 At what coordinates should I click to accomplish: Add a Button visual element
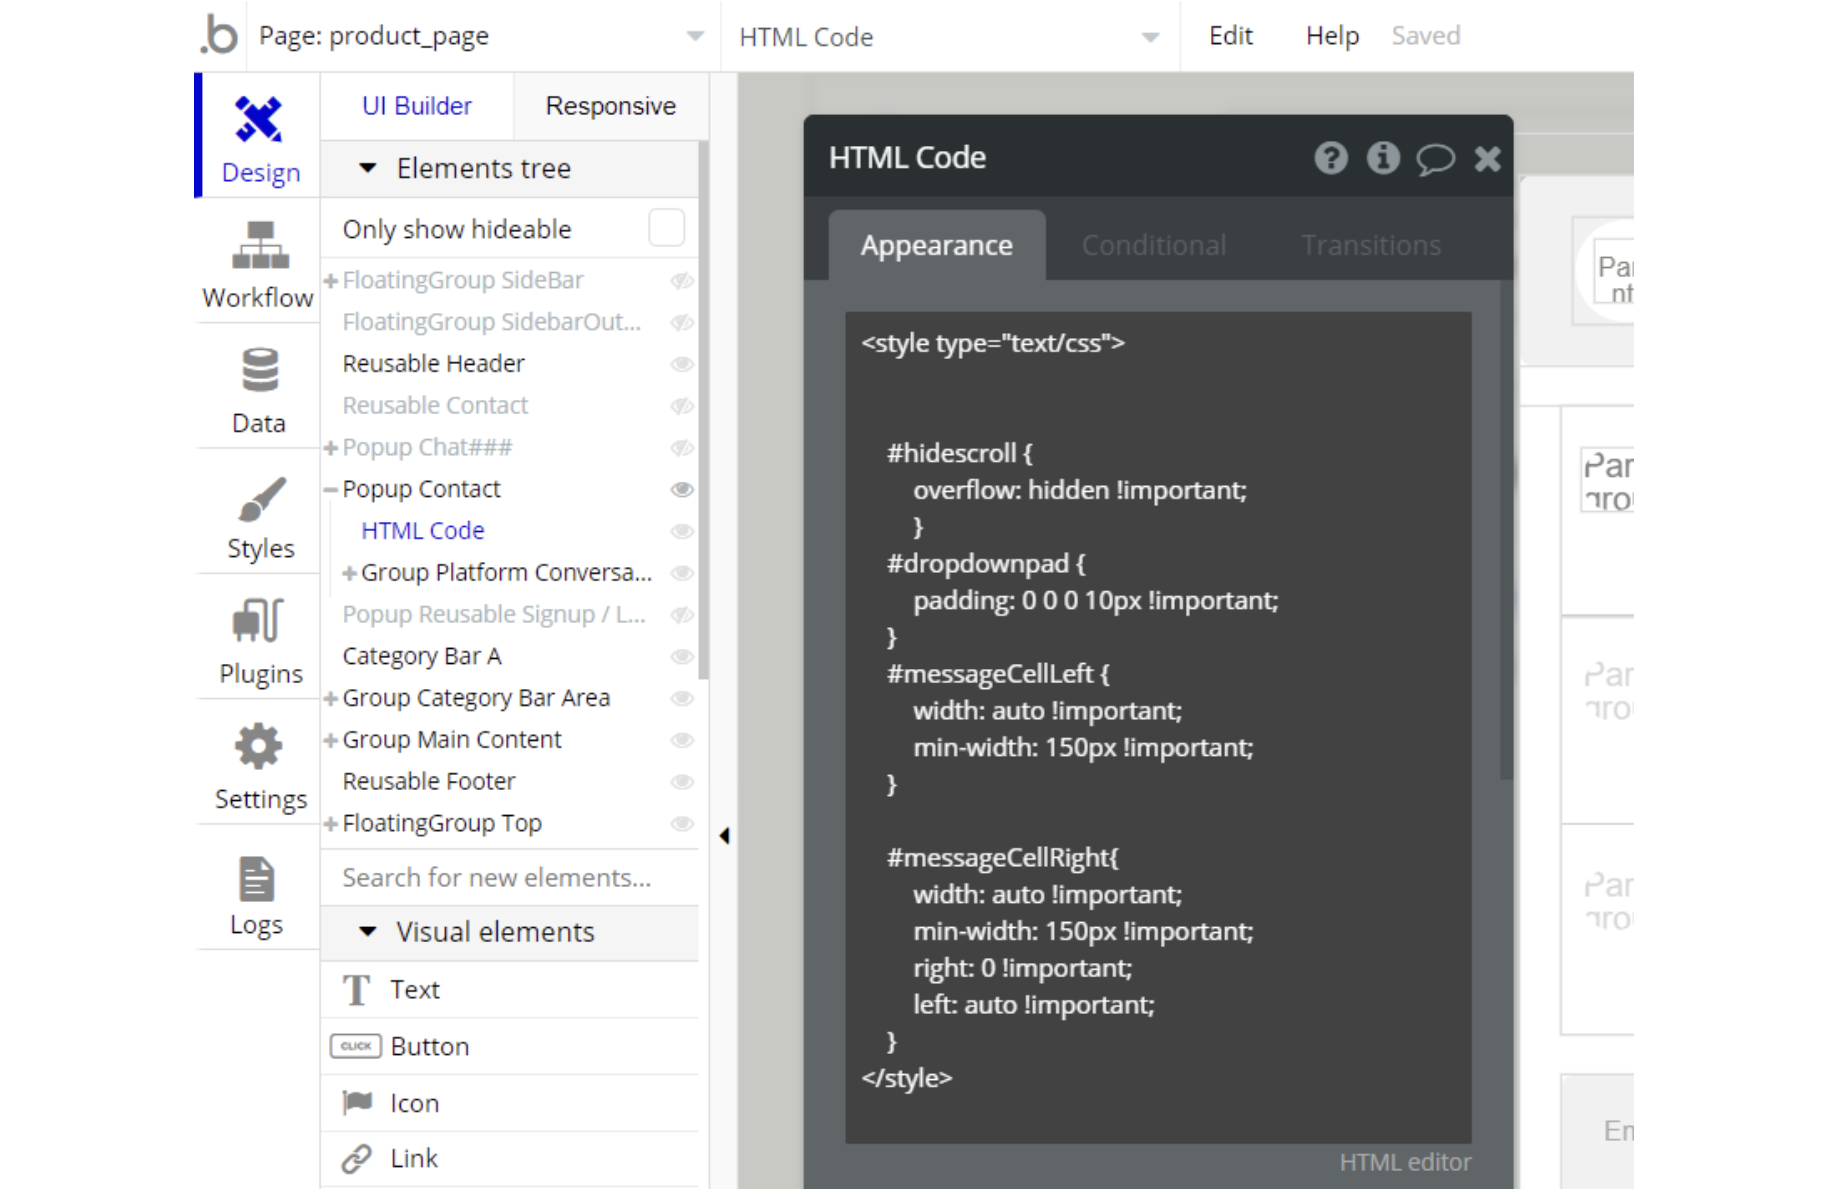click(x=429, y=1046)
